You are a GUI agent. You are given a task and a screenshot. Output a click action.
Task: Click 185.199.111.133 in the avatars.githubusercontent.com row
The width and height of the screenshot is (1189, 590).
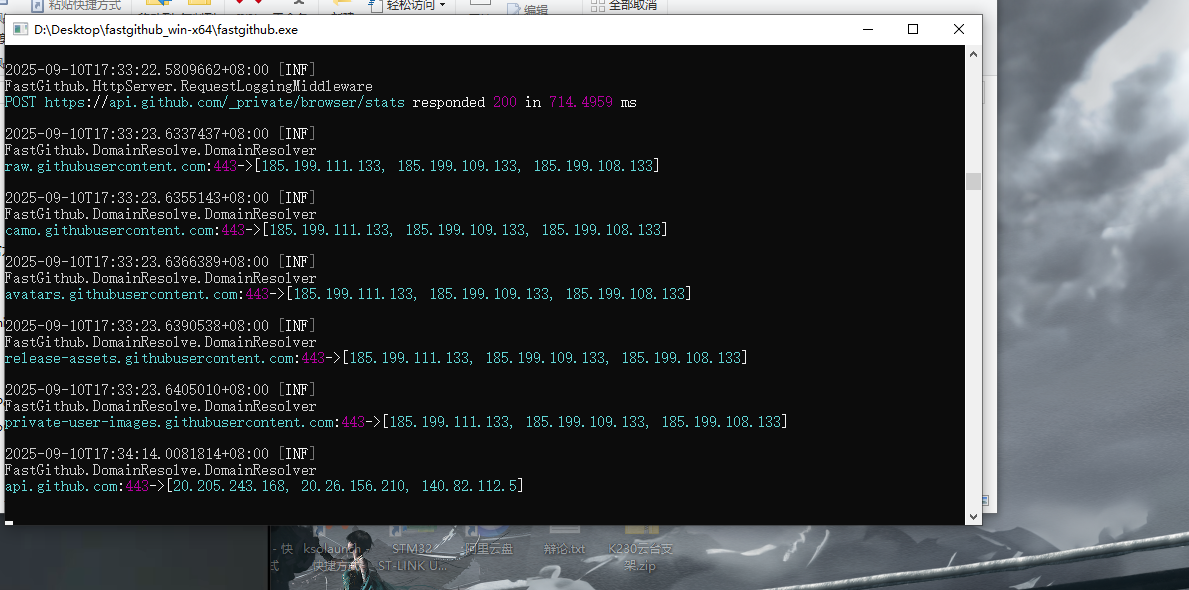click(353, 294)
